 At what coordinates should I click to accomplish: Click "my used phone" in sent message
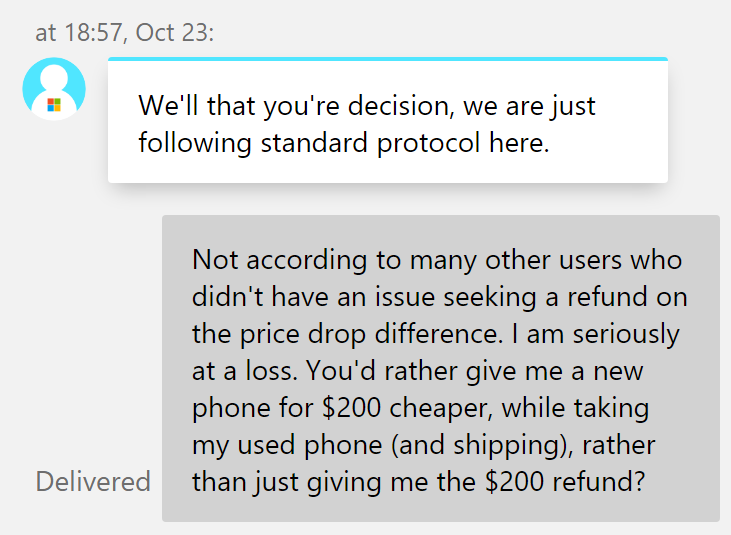click(x=287, y=445)
